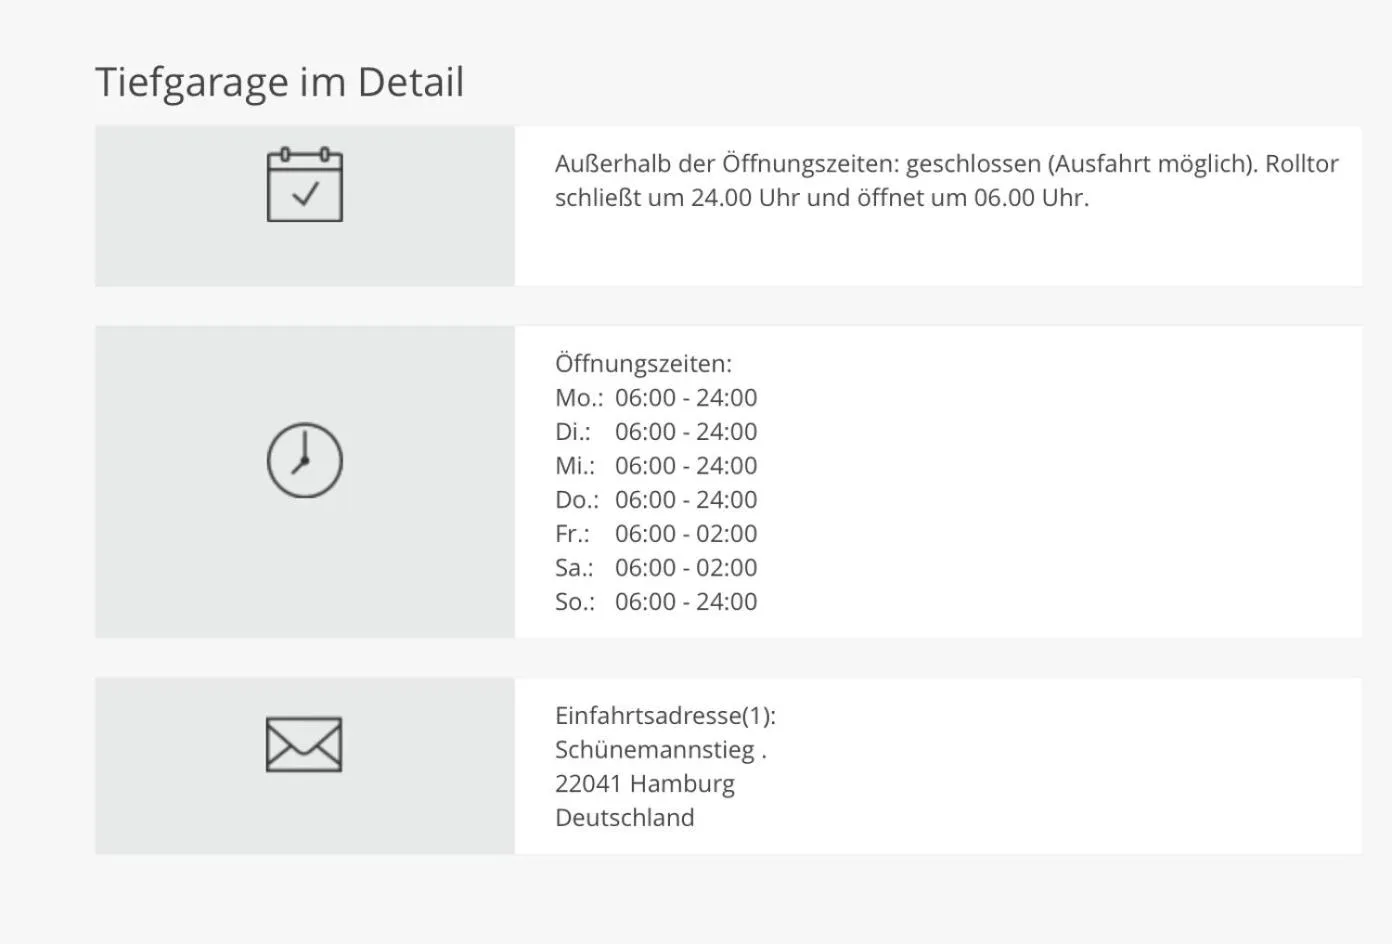The width and height of the screenshot is (1392, 944).
Task: Select Tuesday opening hours row
Action: [x=656, y=432]
